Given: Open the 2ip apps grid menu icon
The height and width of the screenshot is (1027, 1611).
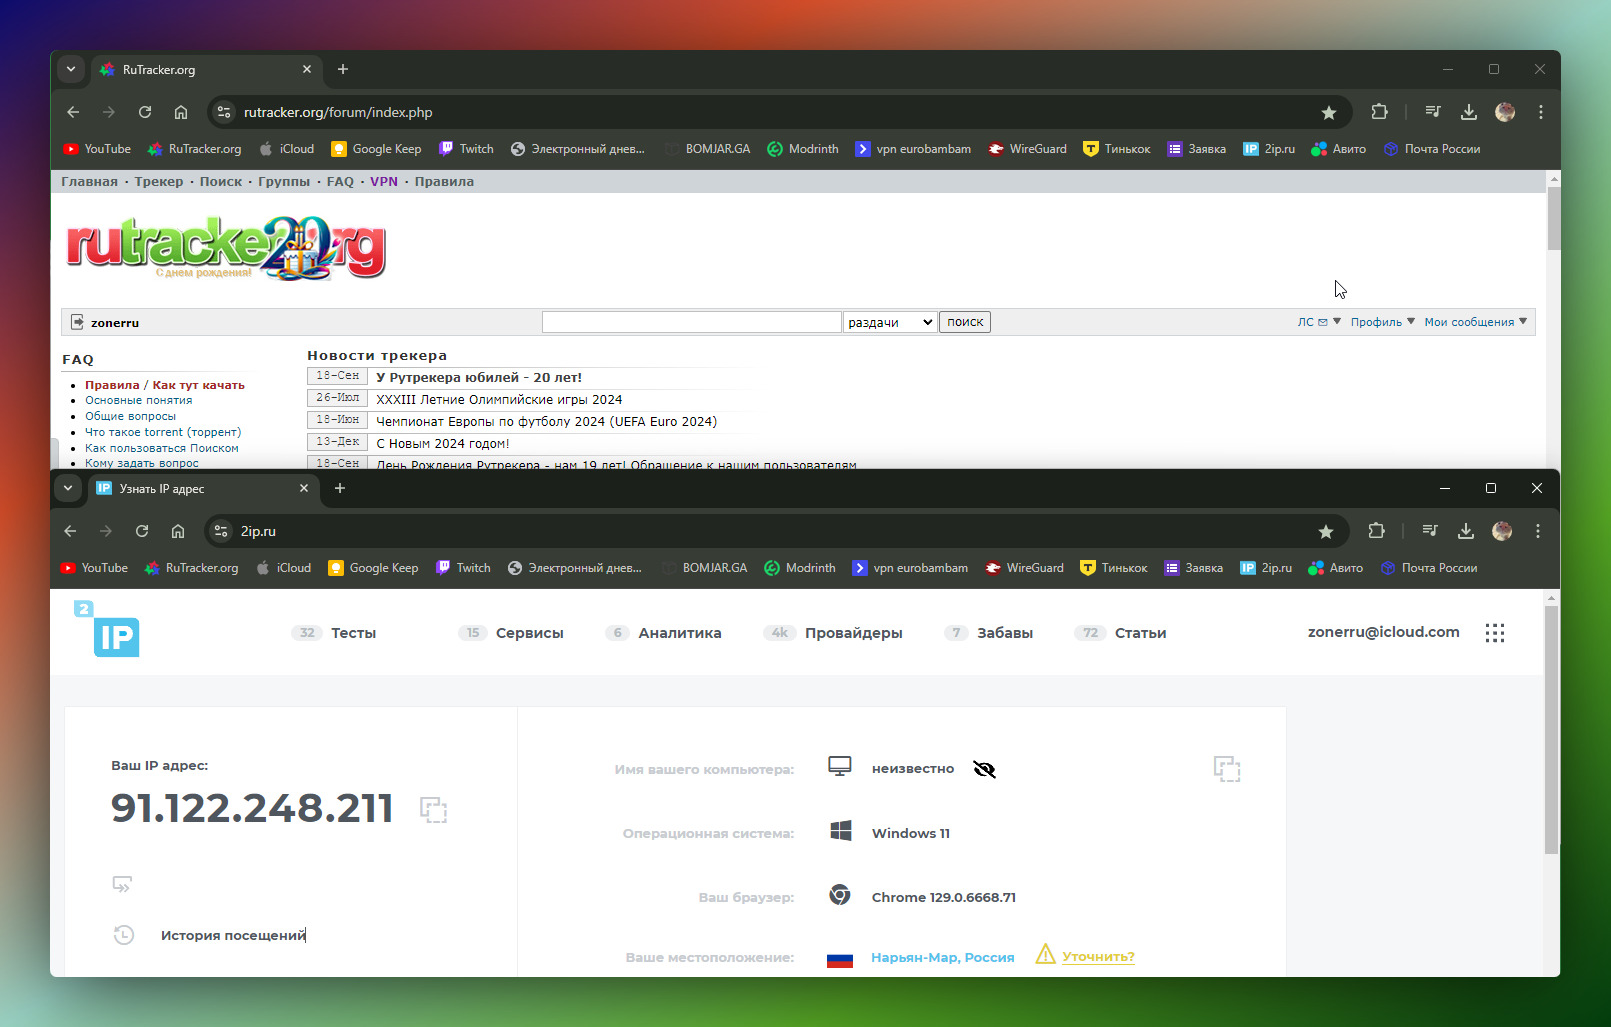Looking at the screenshot, I should point(1495,633).
